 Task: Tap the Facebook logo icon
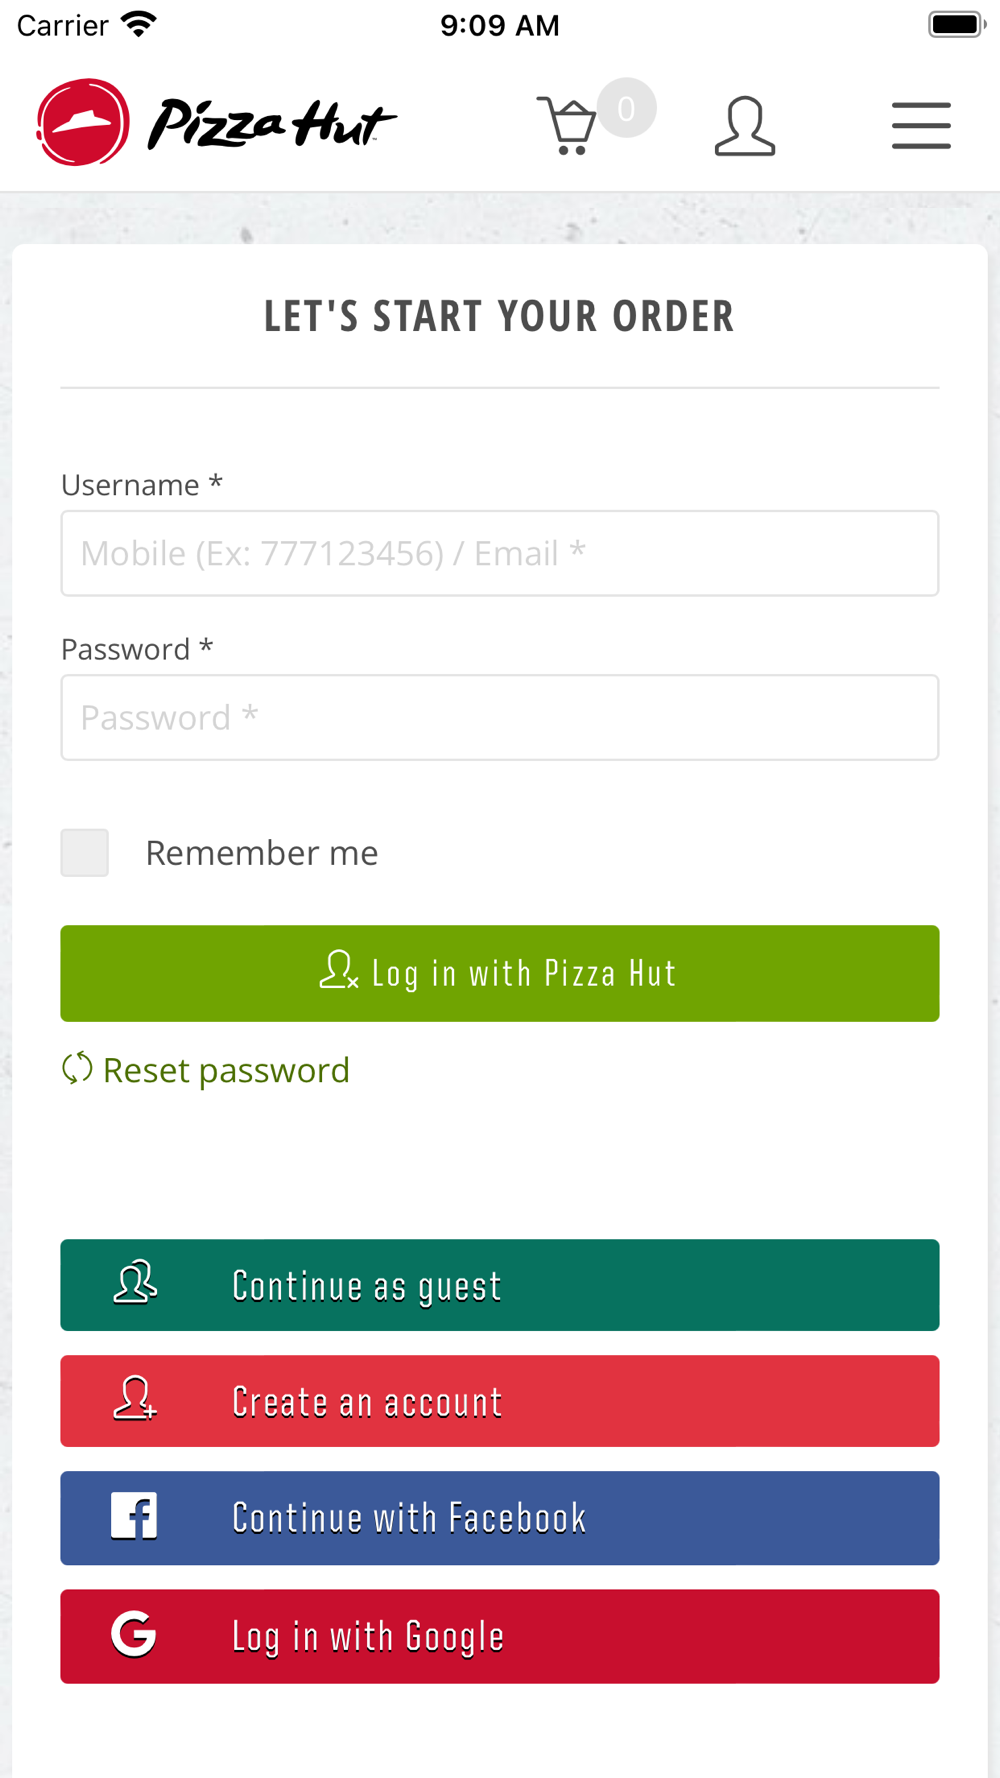tap(134, 1516)
